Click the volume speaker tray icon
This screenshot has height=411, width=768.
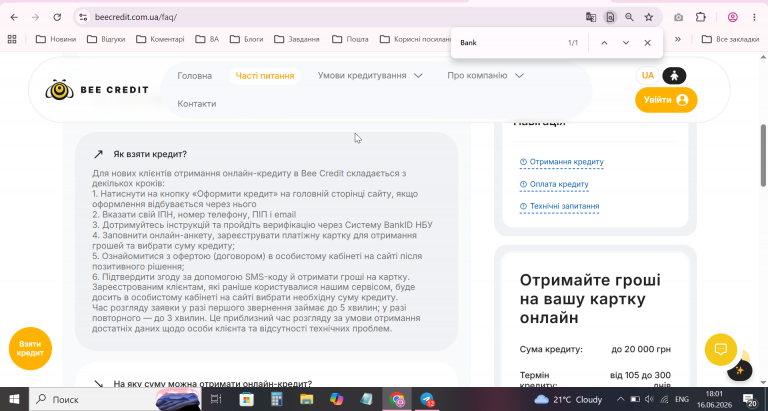[x=649, y=399]
